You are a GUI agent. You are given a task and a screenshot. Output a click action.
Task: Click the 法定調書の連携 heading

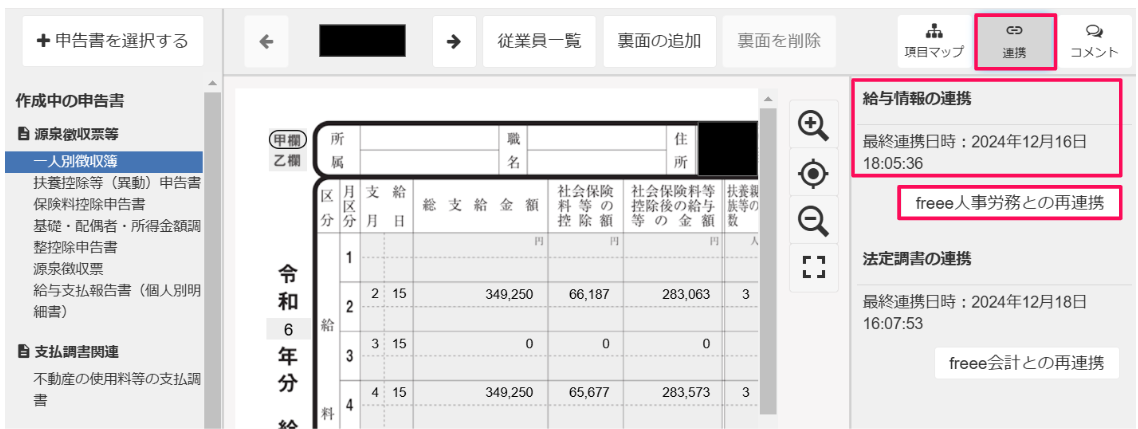[x=917, y=258]
